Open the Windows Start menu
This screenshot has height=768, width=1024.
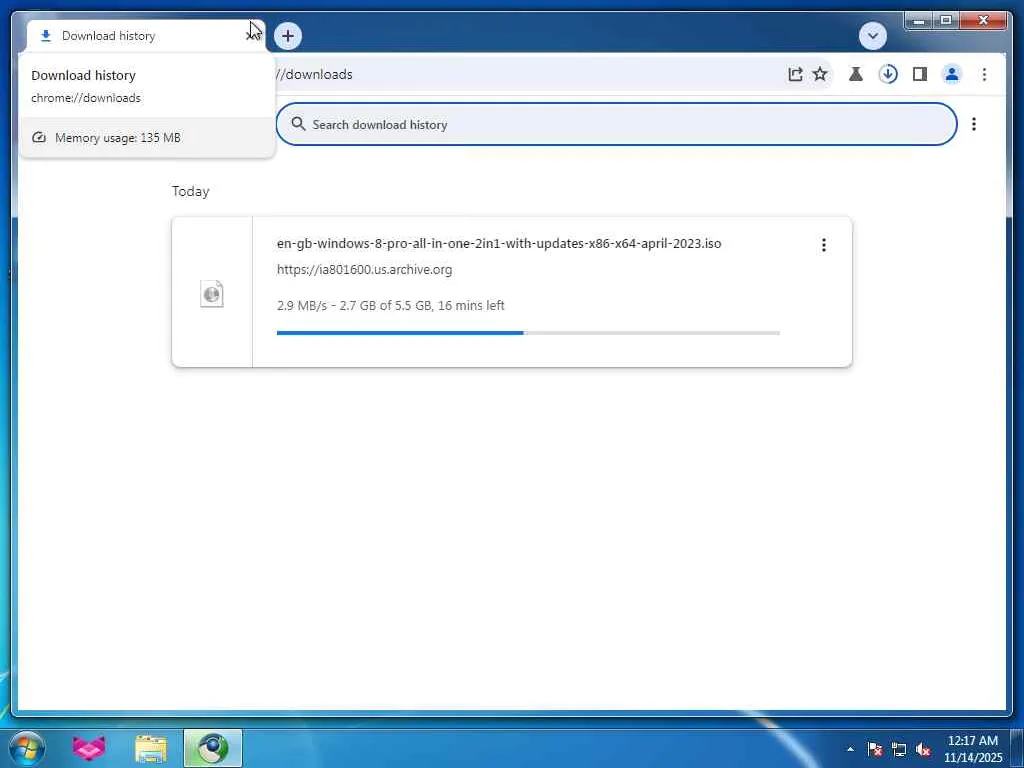pos(27,748)
